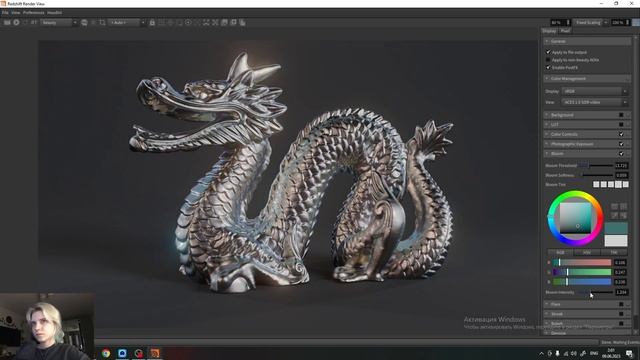This screenshot has width=640, height=360.
Task: Pick a hue on the color wheel ring
Action: click(576, 194)
